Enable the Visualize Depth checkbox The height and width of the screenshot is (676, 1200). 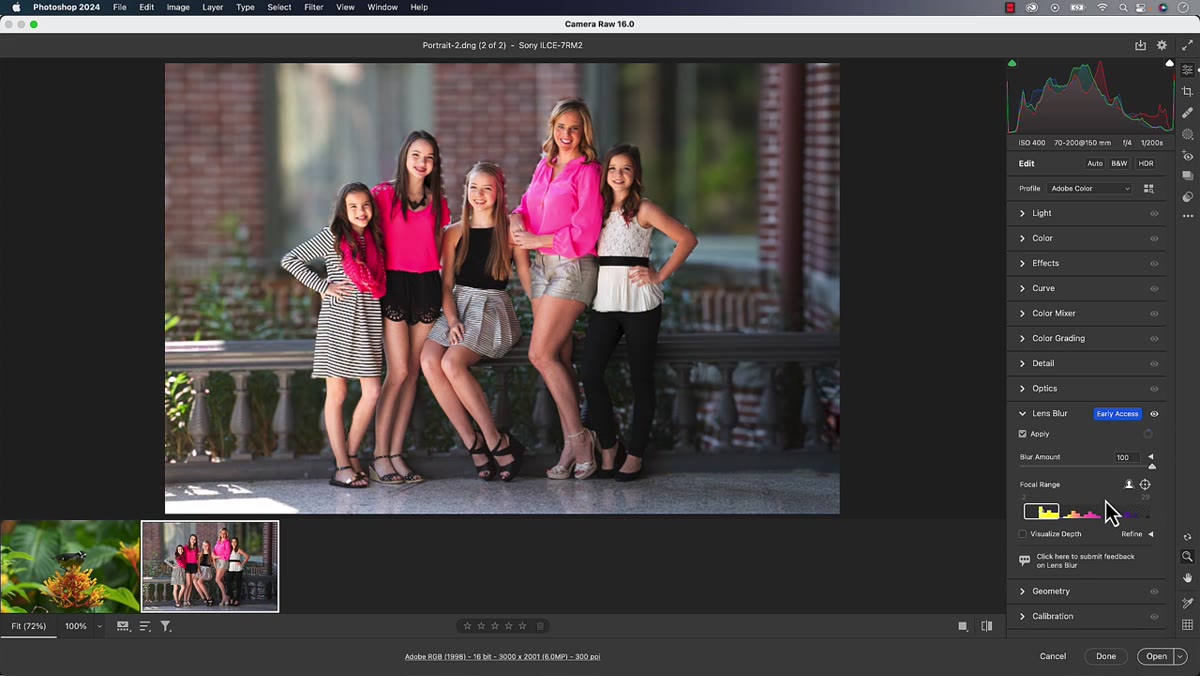(x=1022, y=534)
